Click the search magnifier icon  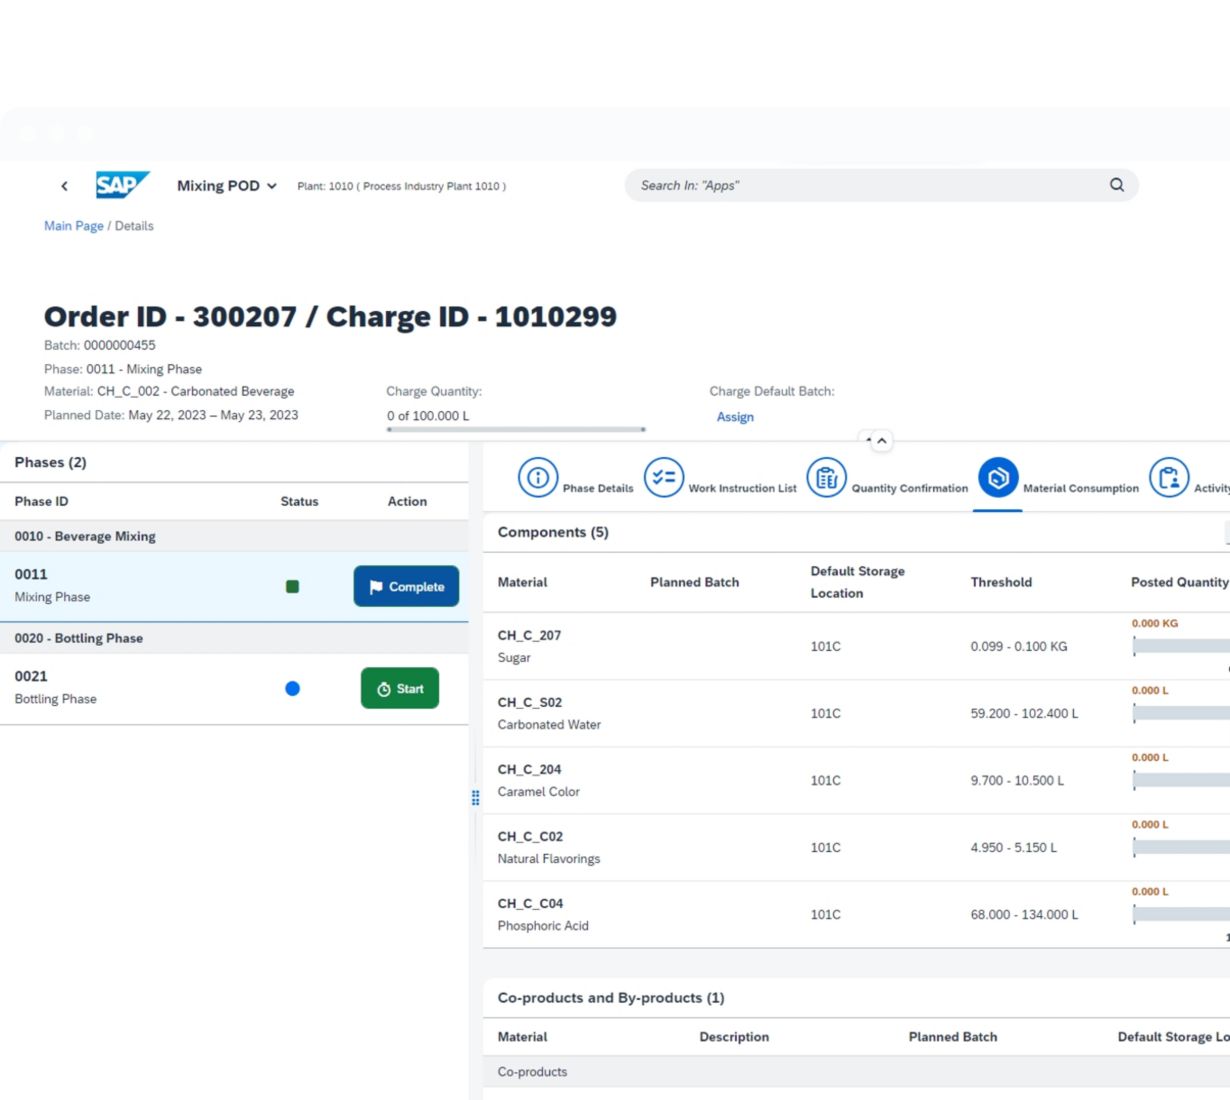pos(1116,185)
